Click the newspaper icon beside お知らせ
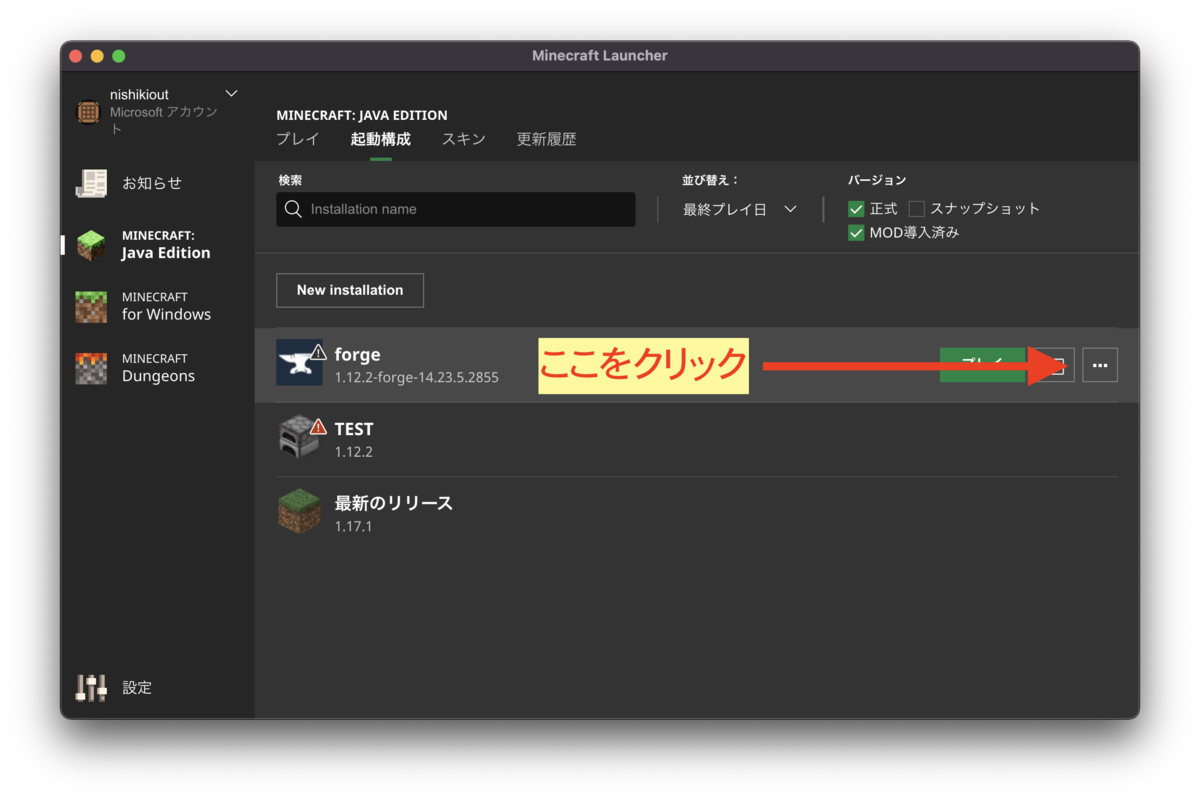This screenshot has height=799, width=1200. pyautogui.click(x=91, y=183)
